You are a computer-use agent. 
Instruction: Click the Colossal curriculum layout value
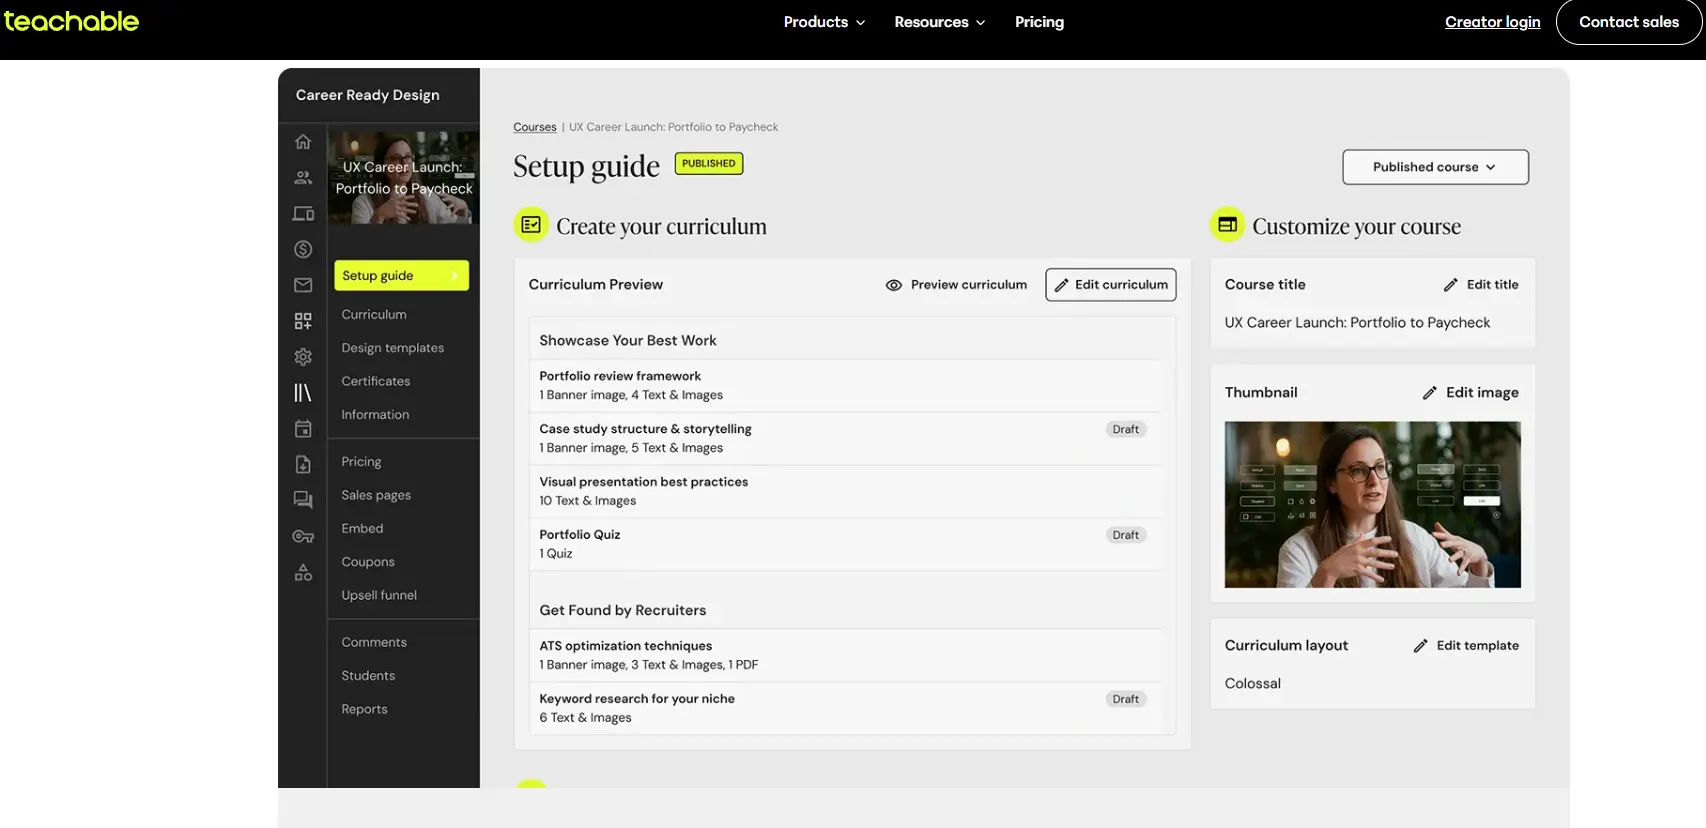1253,684
